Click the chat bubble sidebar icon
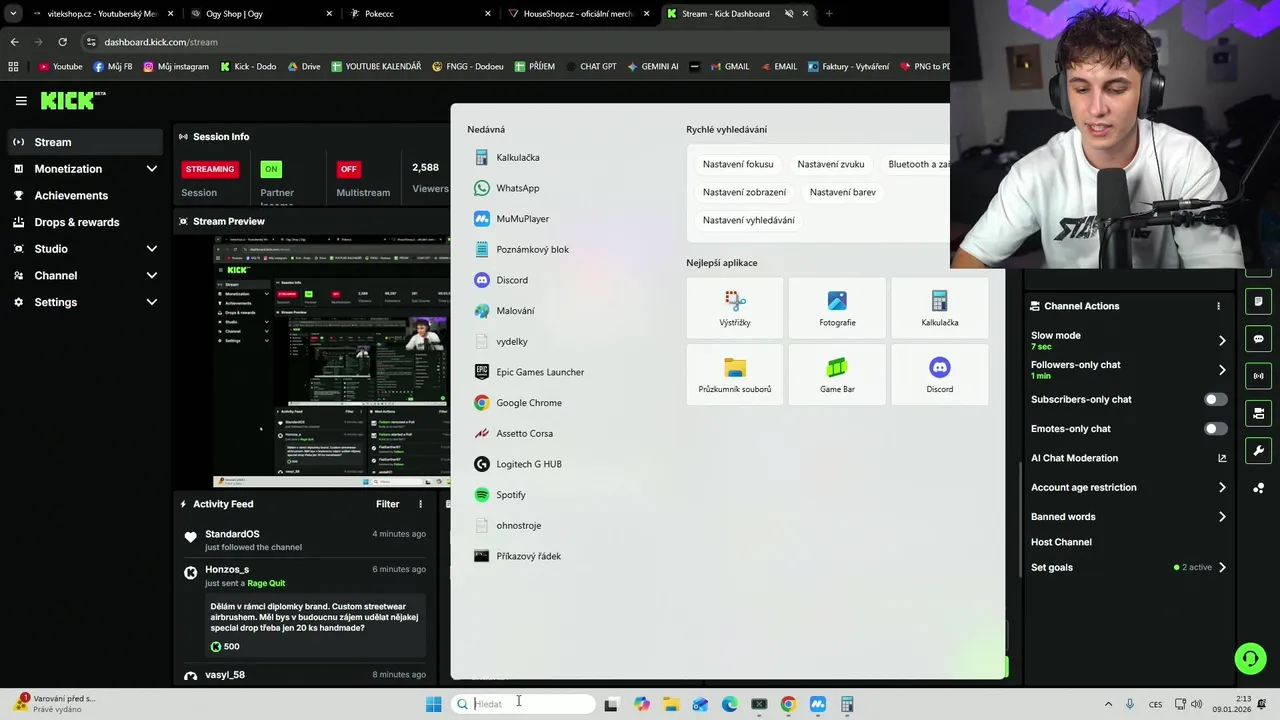Viewport: 1280px width, 720px height. [x=1258, y=339]
